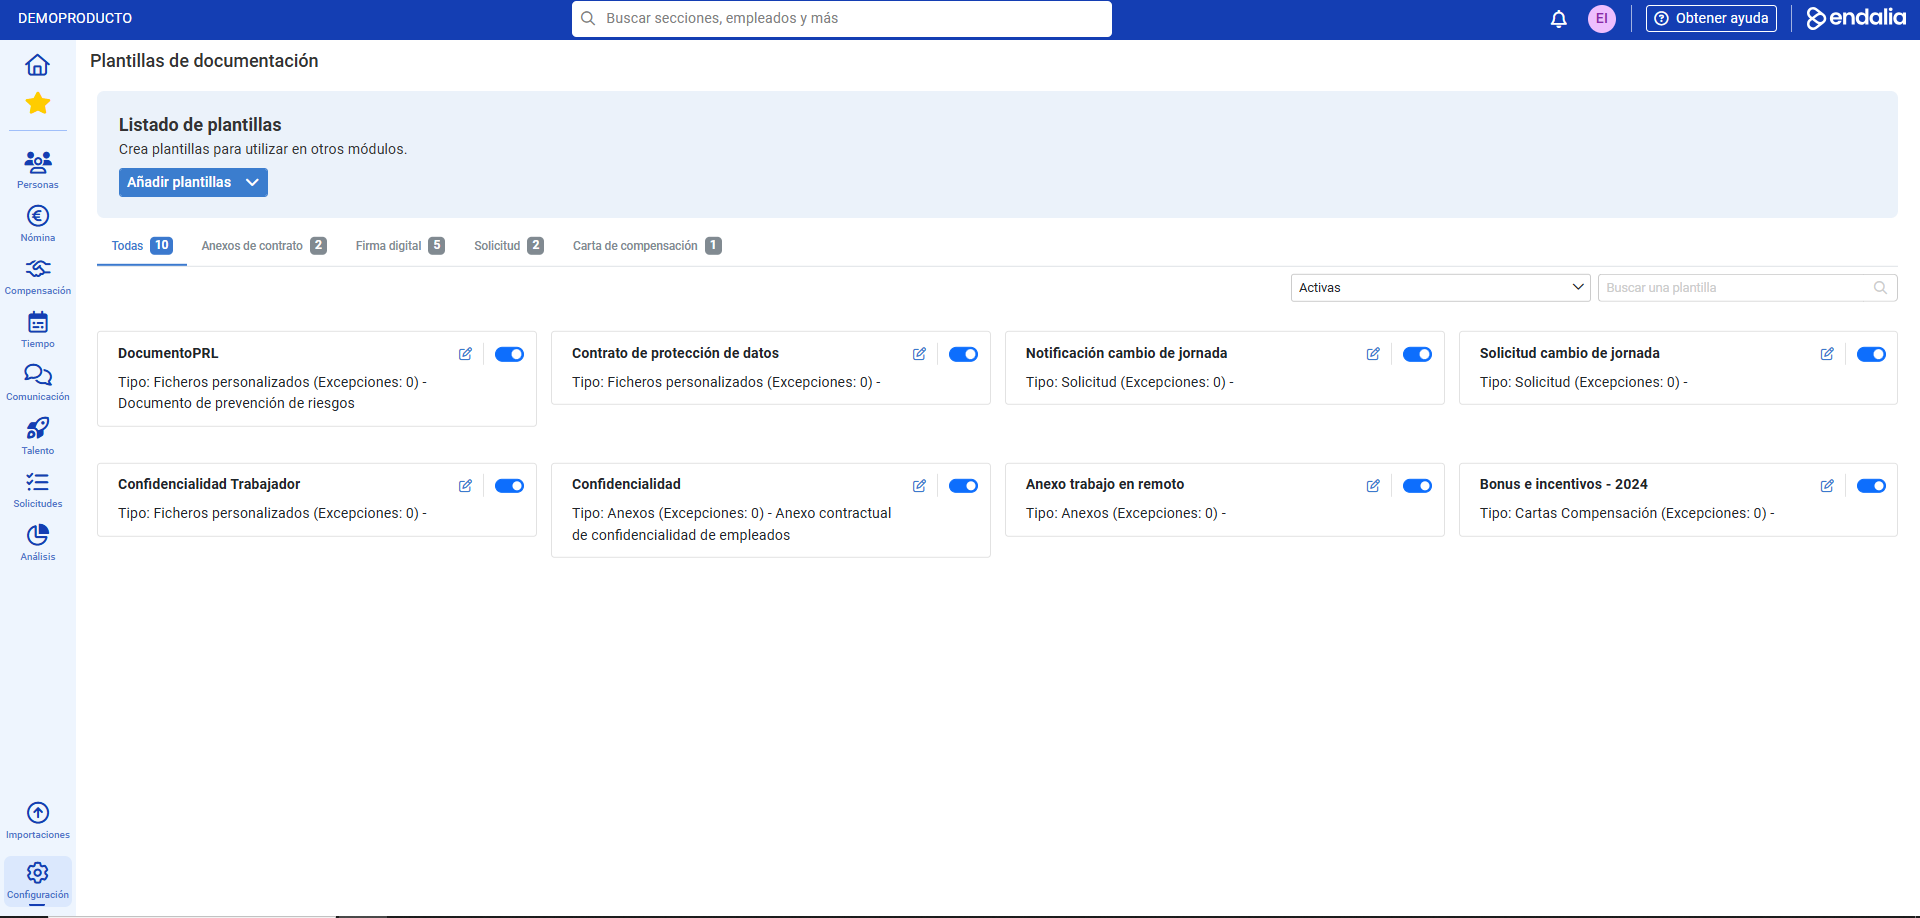
Task: Open the Nómina module
Action: tap(37, 223)
